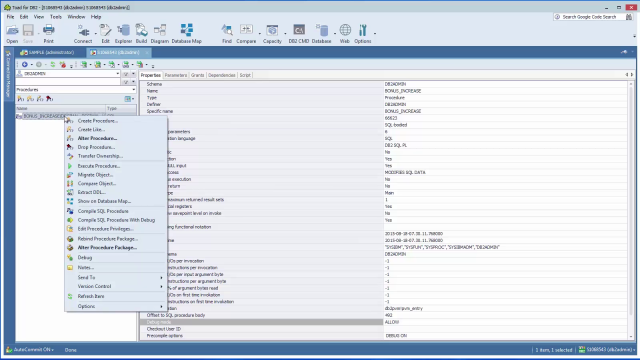
Task: Click the blue back navigation arrow icon
Action: click(x=24, y=64)
